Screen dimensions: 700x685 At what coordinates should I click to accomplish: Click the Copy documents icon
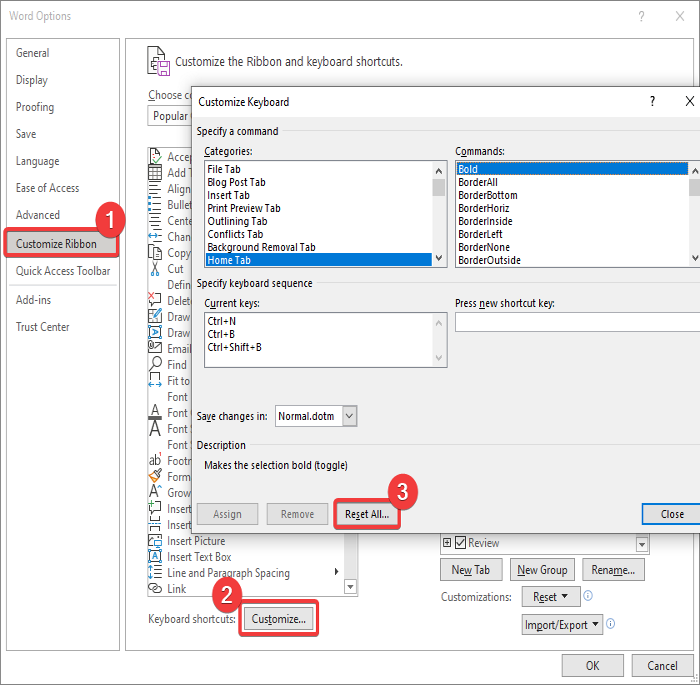point(155,252)
